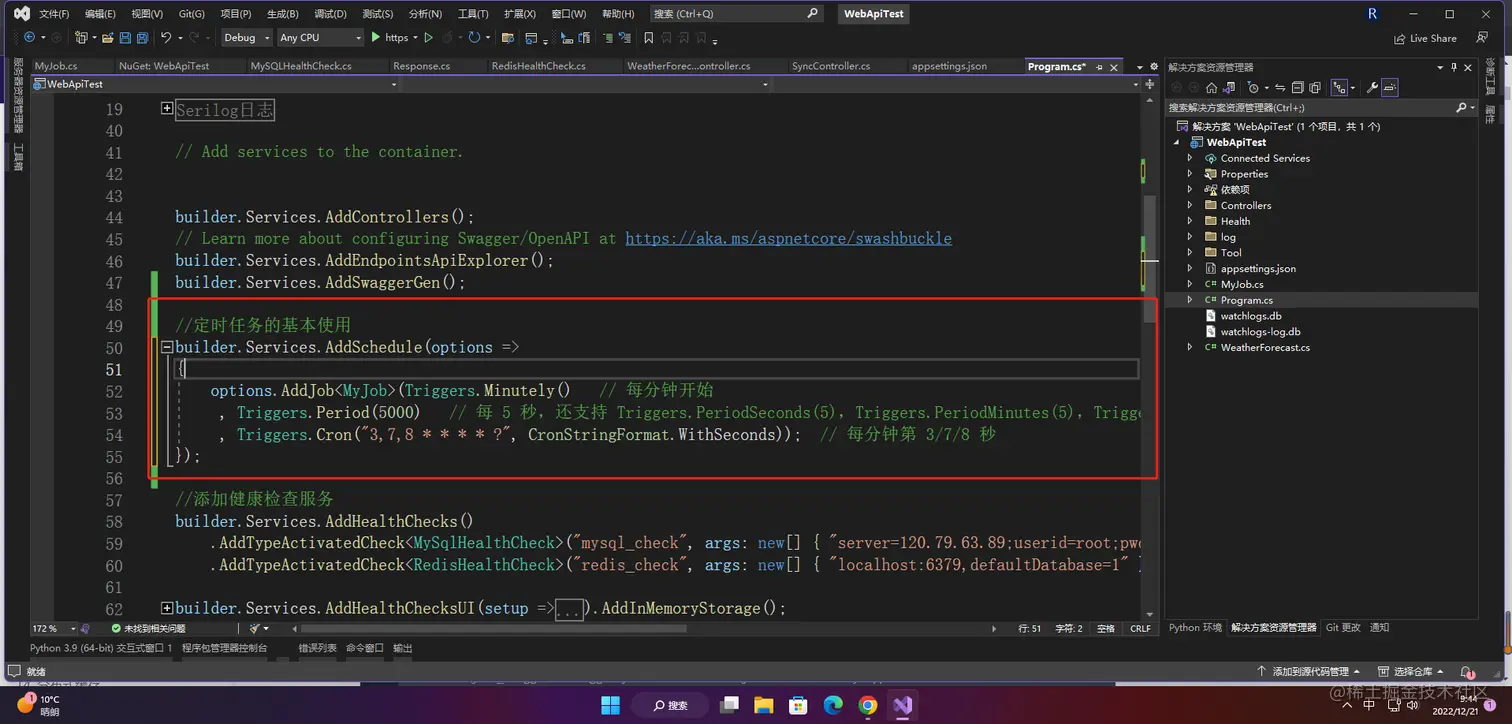Click Sync with Active Document arrows icon

pyautogui.click(x=1280, y=88)
